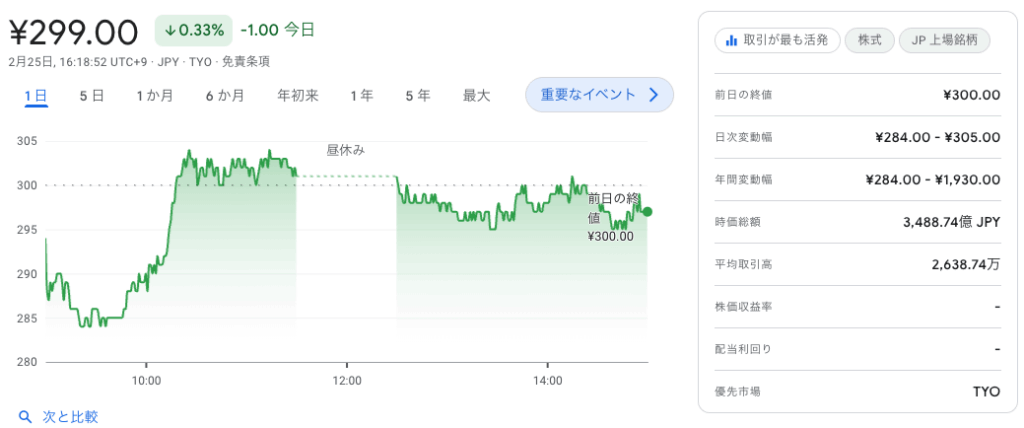Click the 次と比較 compare link
This screenshot has width=1024, height=428.
click(70, 416)
